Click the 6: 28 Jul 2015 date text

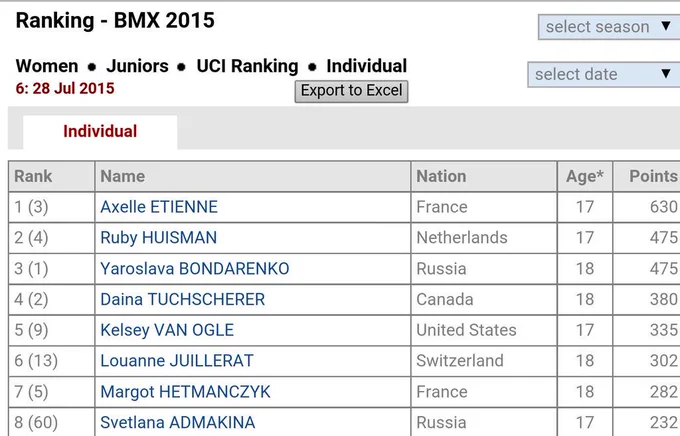pyautogui.click(x=65, y=89)
